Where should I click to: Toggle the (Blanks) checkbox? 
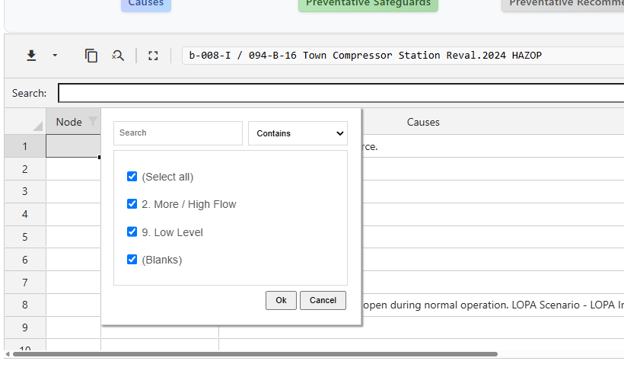pyautogui.click(x=132, y=260)
